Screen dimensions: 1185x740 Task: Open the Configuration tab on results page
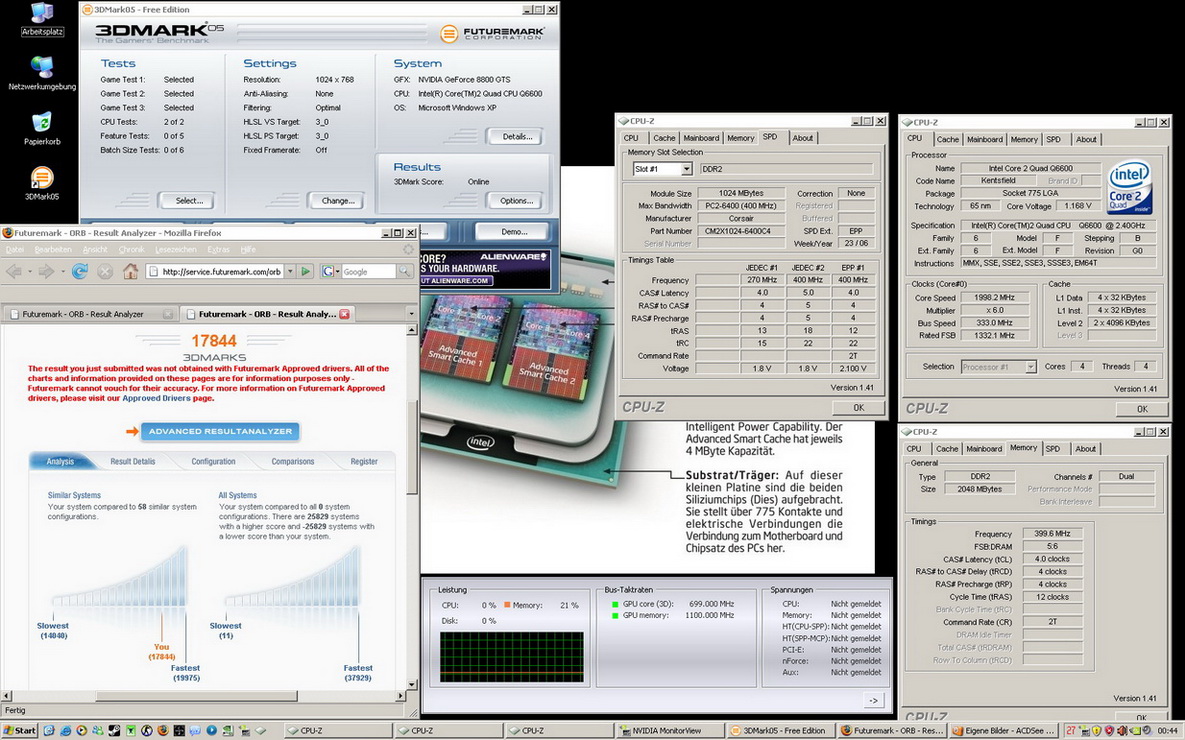(x=213, y=461)
